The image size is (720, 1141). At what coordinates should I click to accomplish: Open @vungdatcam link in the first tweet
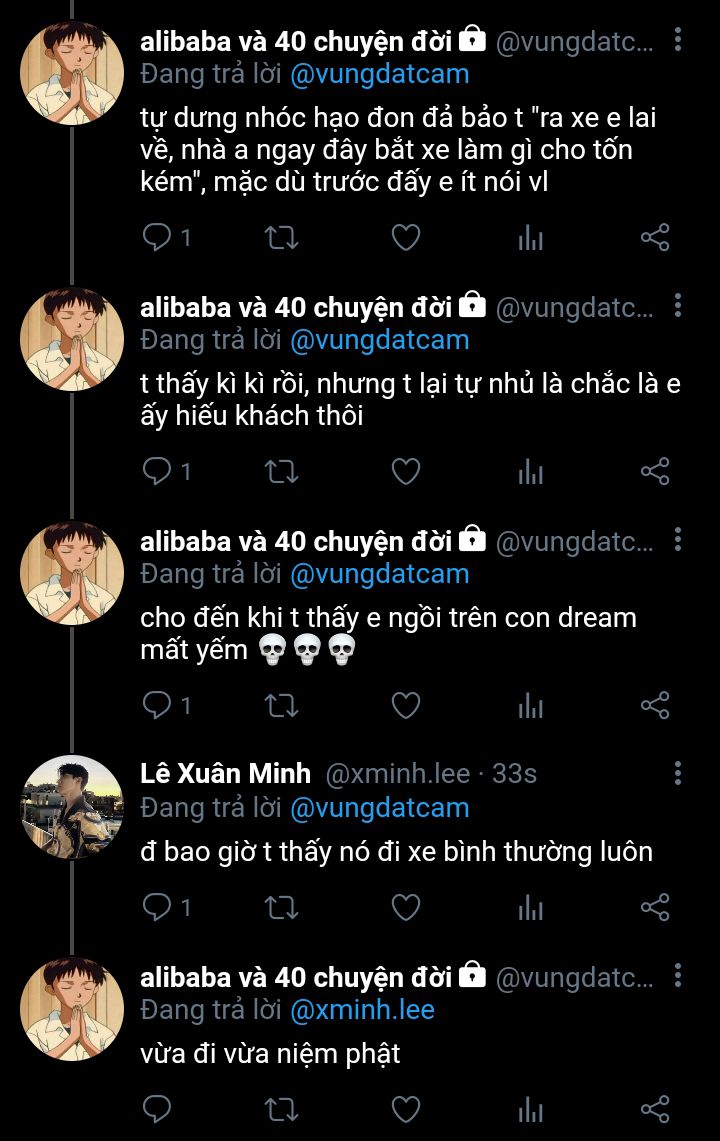(379, 74)
